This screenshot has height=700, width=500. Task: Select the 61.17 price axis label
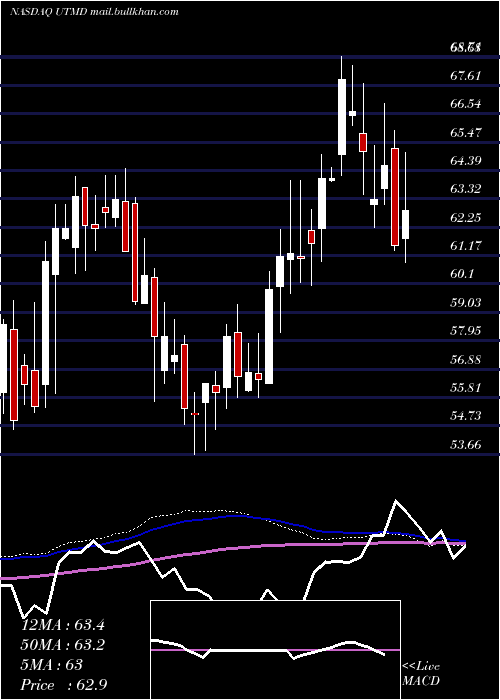point(466,246)
